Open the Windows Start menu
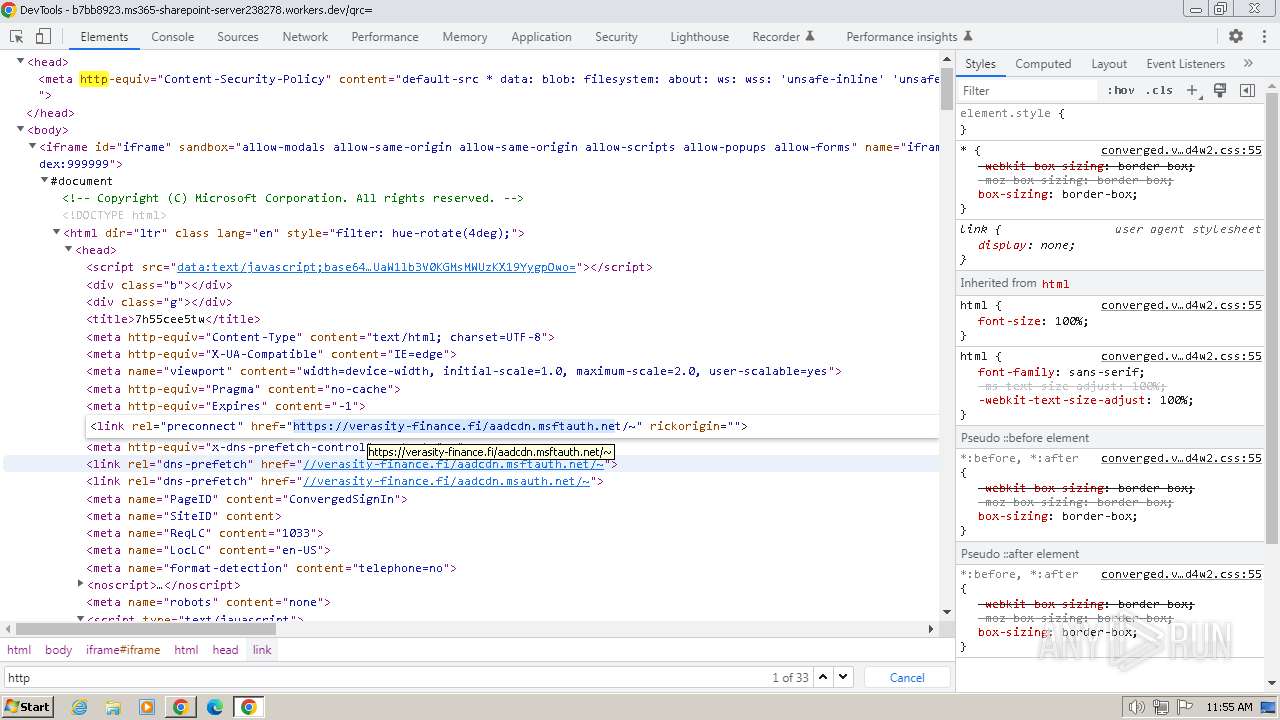Viewport: 1280px width, 720px height. (x=27, y=706)
